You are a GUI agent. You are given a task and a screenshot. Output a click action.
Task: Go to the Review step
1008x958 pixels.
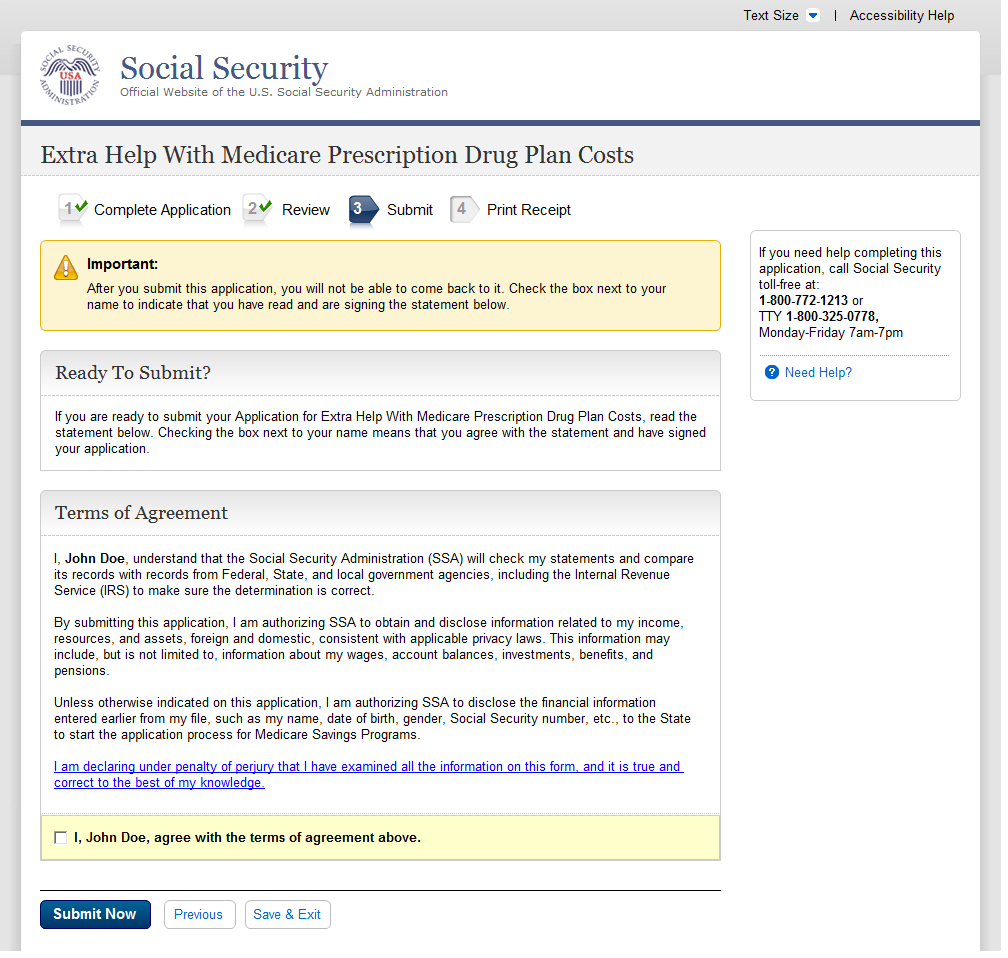306,210
